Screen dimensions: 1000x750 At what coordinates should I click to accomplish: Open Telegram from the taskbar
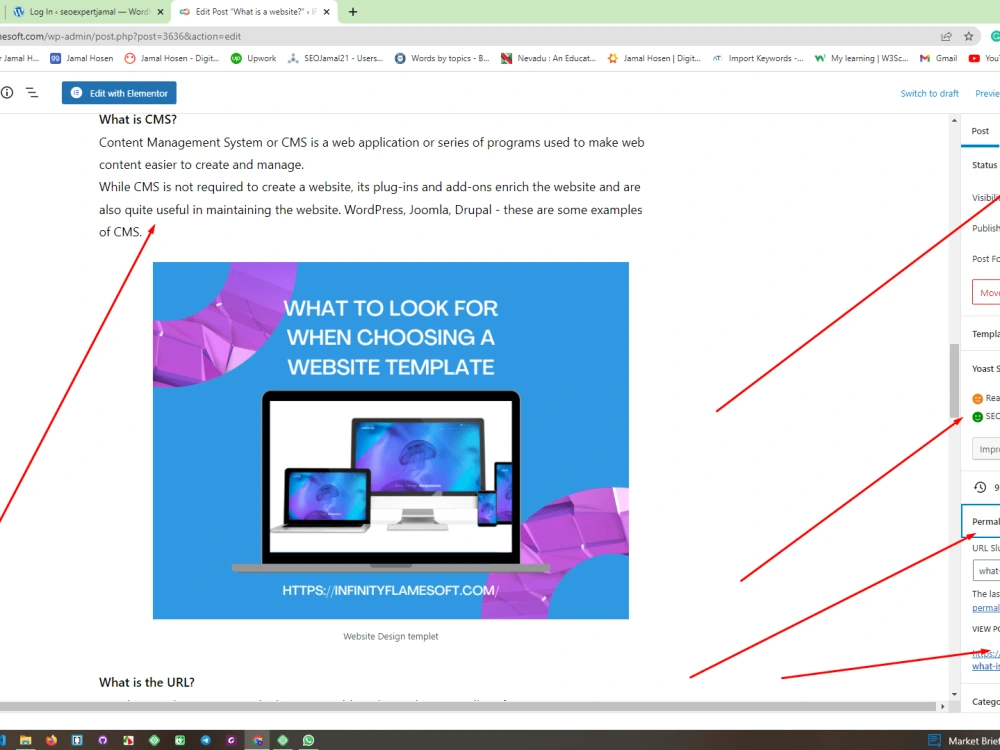pos(205,740)
